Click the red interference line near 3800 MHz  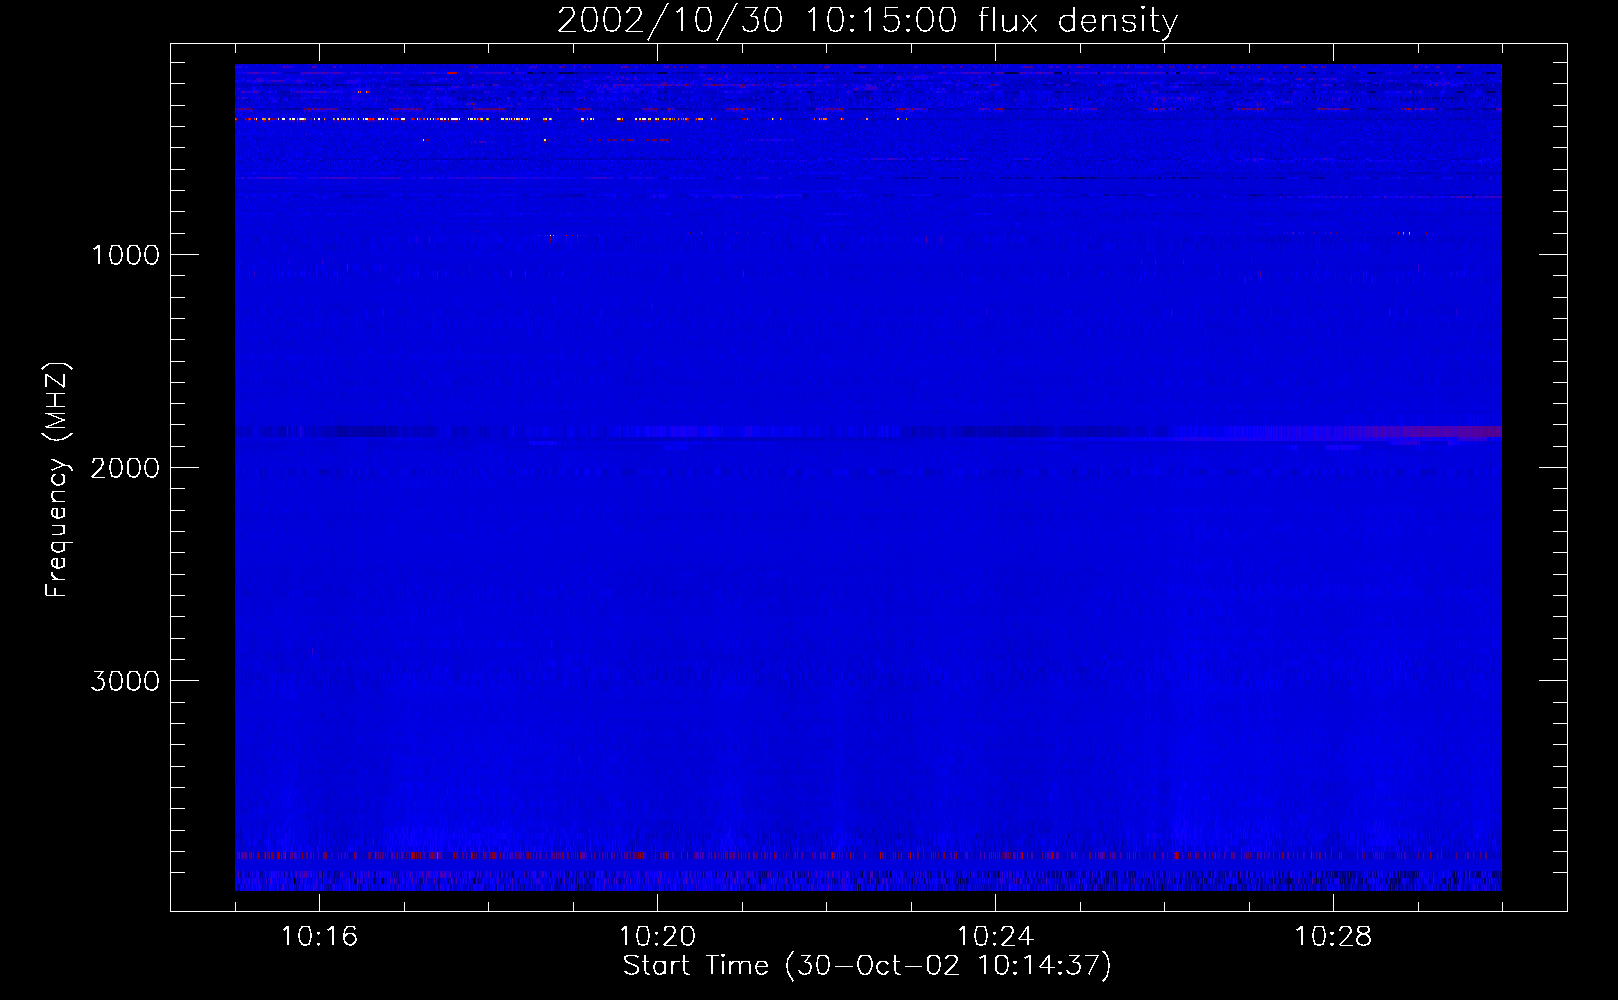[868, 856]
